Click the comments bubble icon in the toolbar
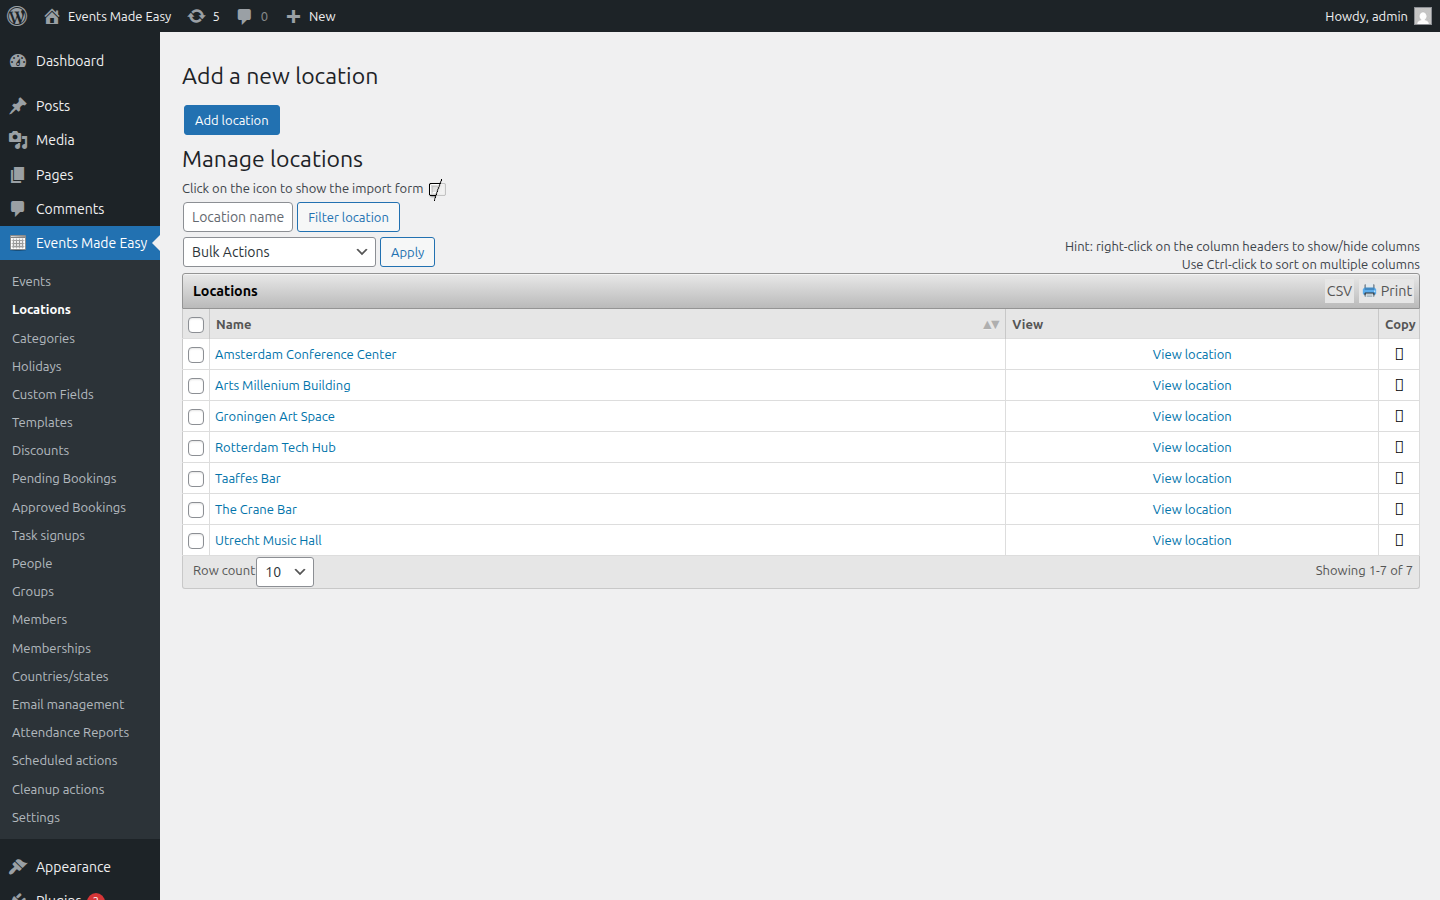 tap(244, 16)
